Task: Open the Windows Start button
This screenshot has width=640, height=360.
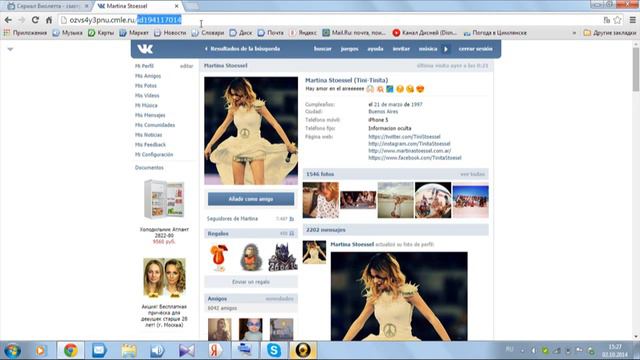Action: [12, 351]
